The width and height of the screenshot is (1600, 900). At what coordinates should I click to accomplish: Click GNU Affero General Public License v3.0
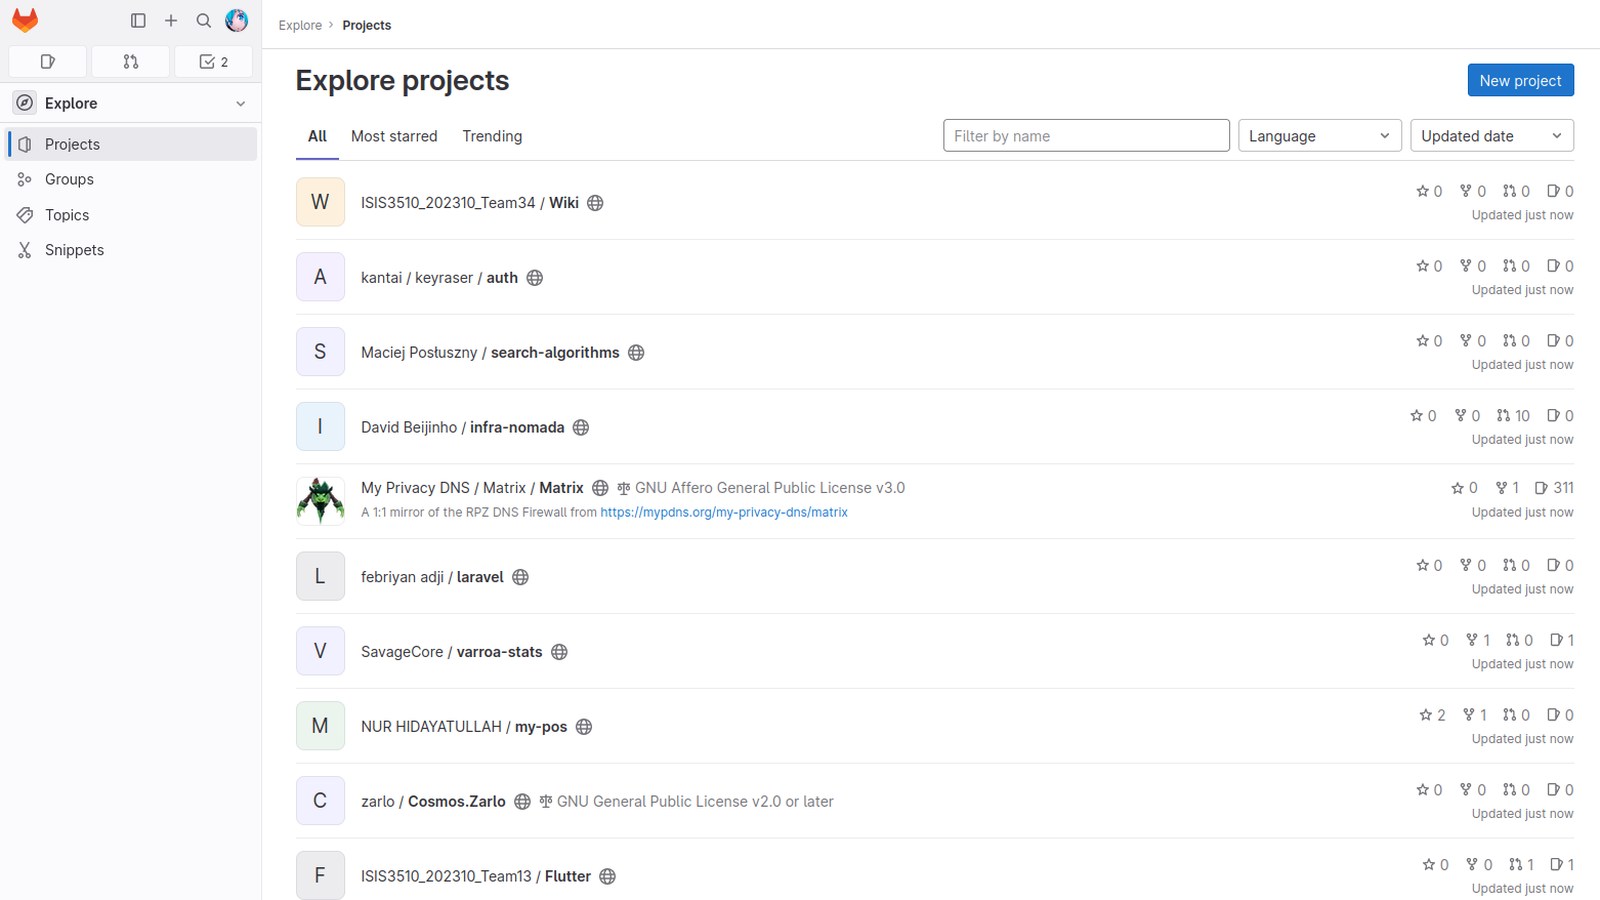pos(770,488)
